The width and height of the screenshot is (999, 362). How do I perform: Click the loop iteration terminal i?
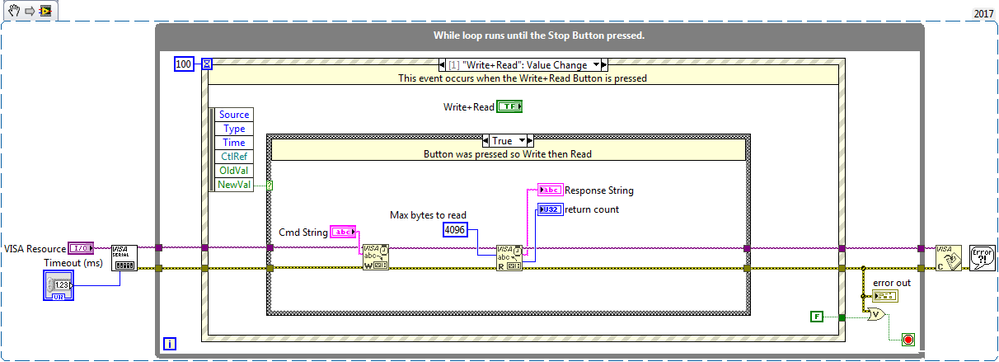pos(170,344)
